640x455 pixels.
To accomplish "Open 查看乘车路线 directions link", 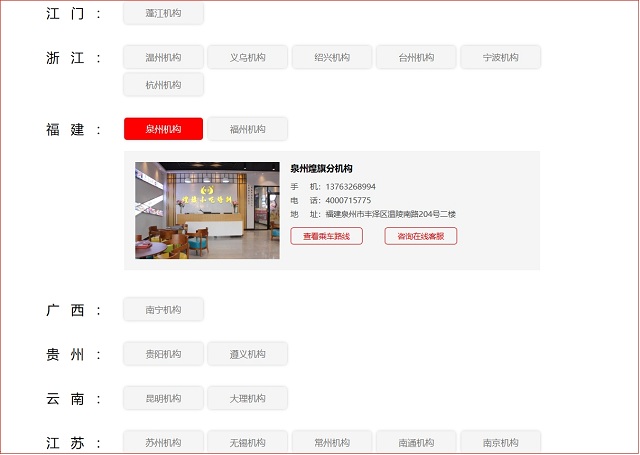I will click(x=327, y=236).
